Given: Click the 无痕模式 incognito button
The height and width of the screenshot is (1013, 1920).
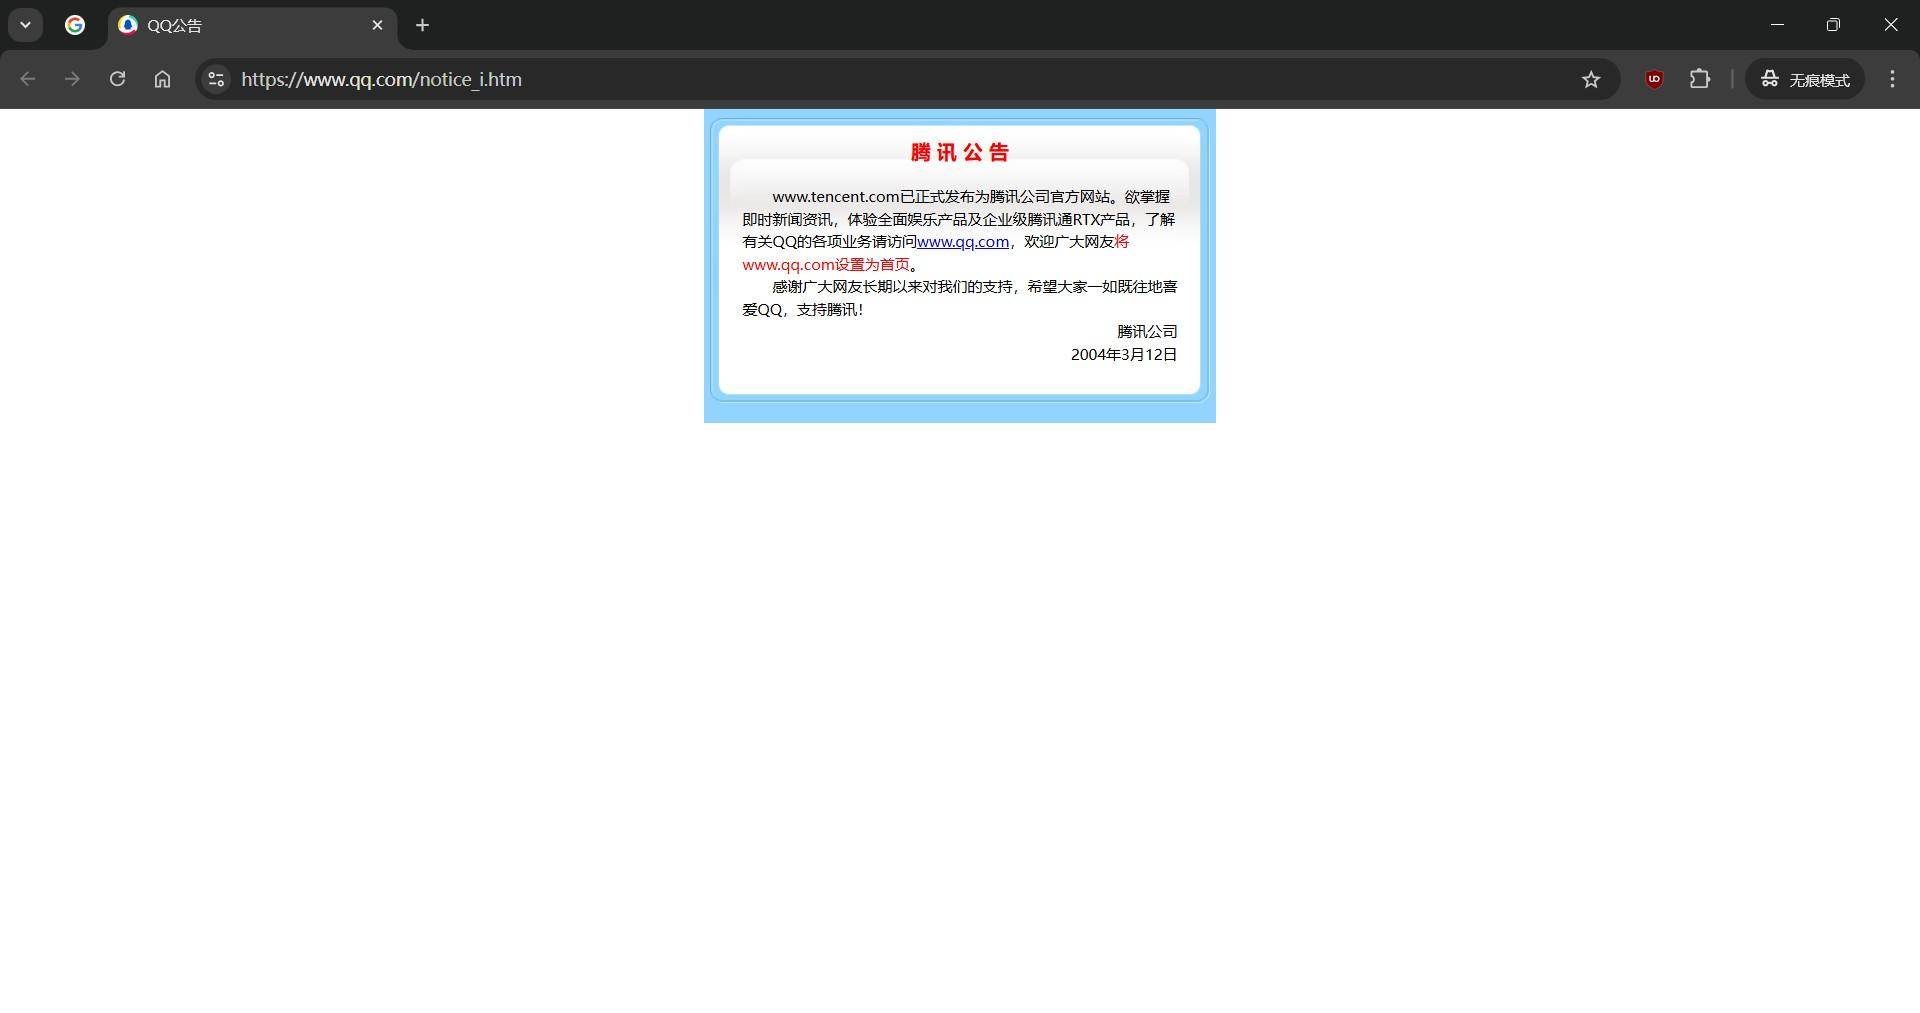Looking at the screenshot, I should [x=1805, y=79].
